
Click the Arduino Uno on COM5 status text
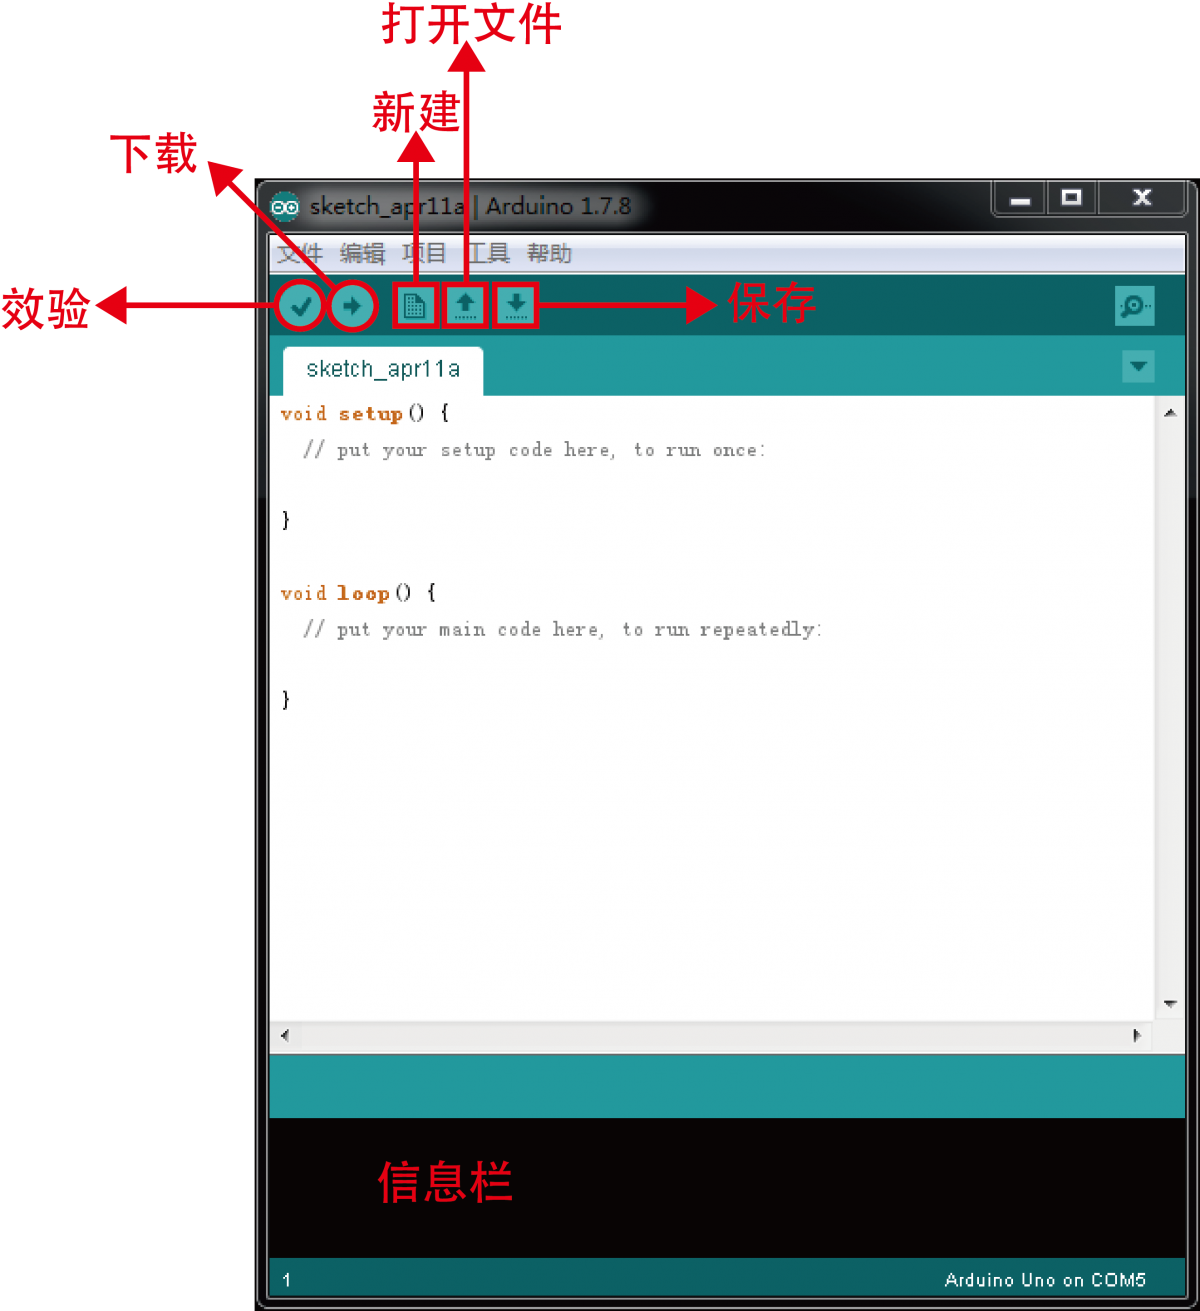1044,1280
